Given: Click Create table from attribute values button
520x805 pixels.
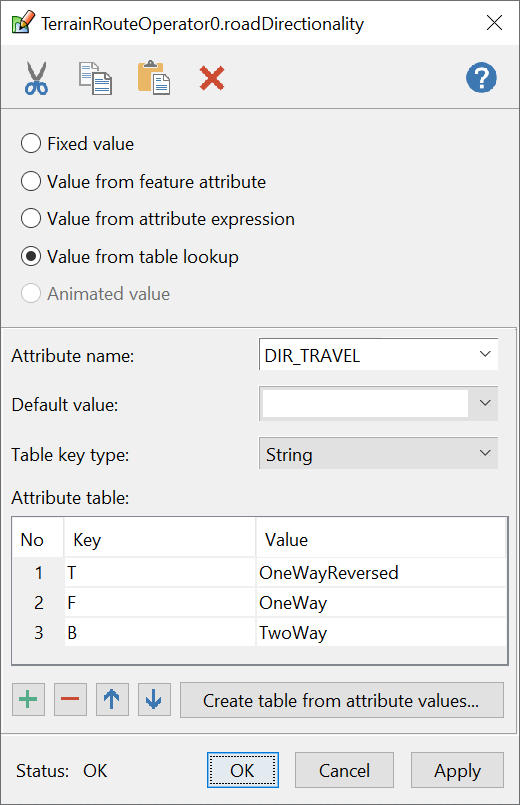Looking at the screenshot, I should point(341,700).
